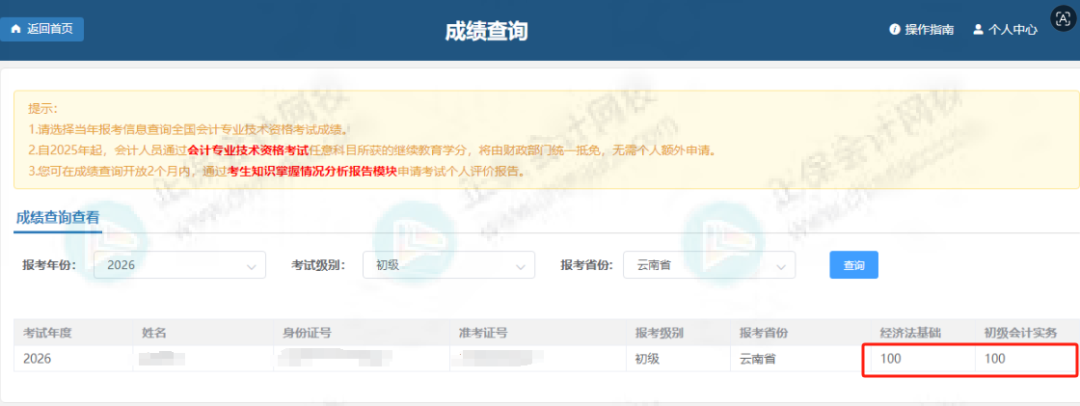1080x406 pixels.
Task: Click the 报考年份 field label
Action: click(50, 265)
